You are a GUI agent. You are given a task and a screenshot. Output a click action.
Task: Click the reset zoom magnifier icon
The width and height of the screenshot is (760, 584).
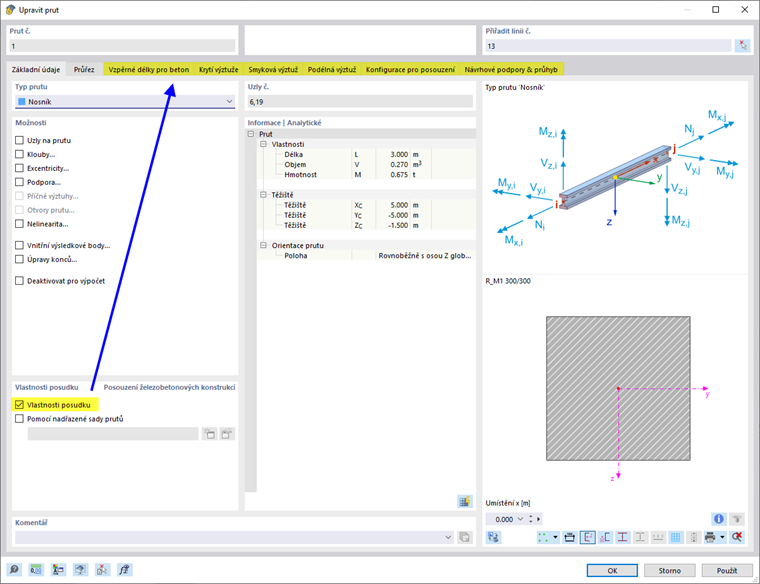coord(737,537)
